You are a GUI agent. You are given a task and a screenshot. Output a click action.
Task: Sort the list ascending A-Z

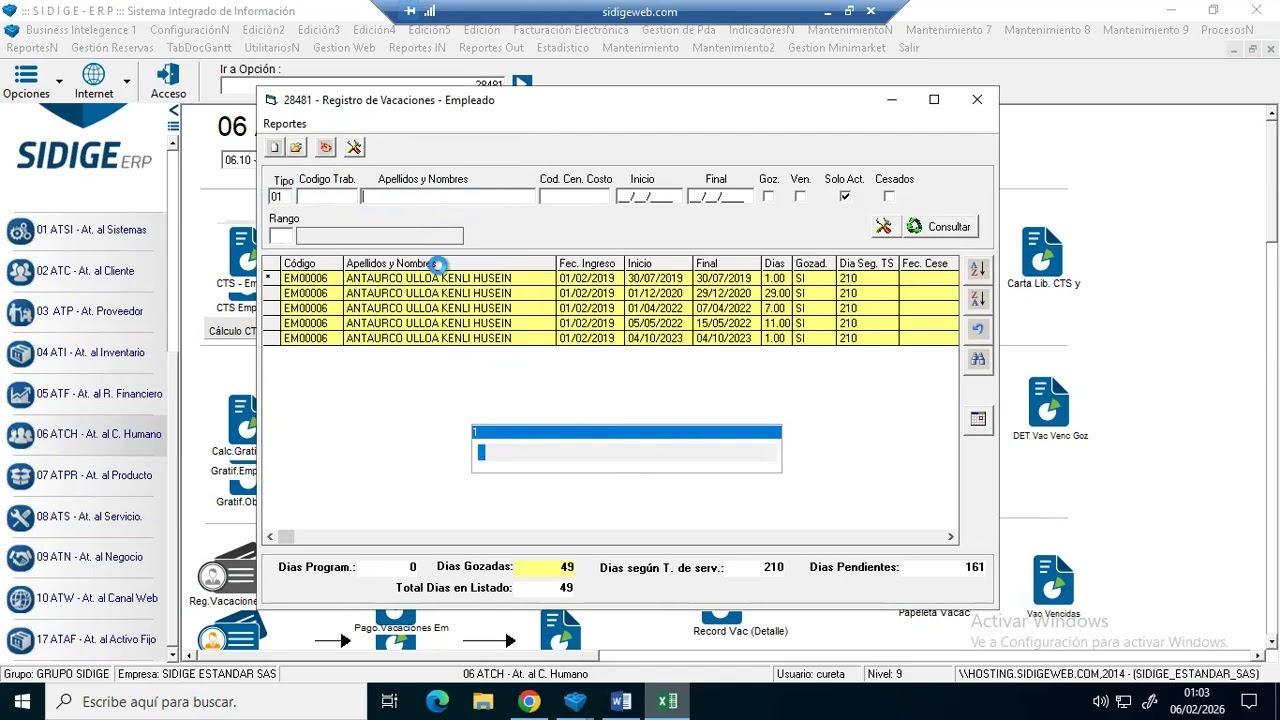tap(978, 269)
